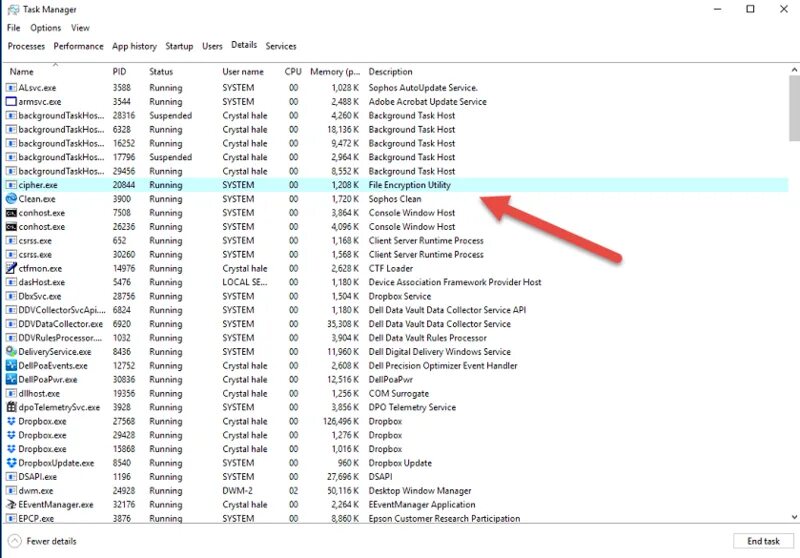This screenshot has width=800, height=558.
Task: Click the DbxSvc.exe process icon
Action: [11, 296]
